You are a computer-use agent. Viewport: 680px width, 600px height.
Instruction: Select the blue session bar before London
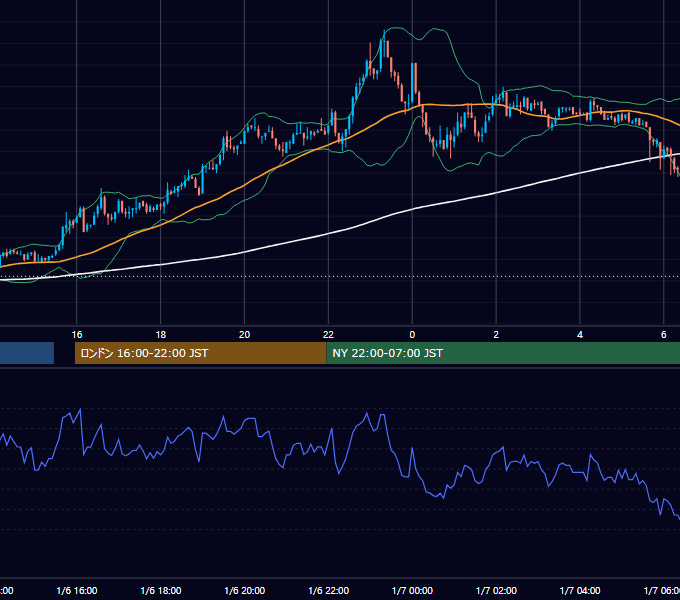[27, 353]
